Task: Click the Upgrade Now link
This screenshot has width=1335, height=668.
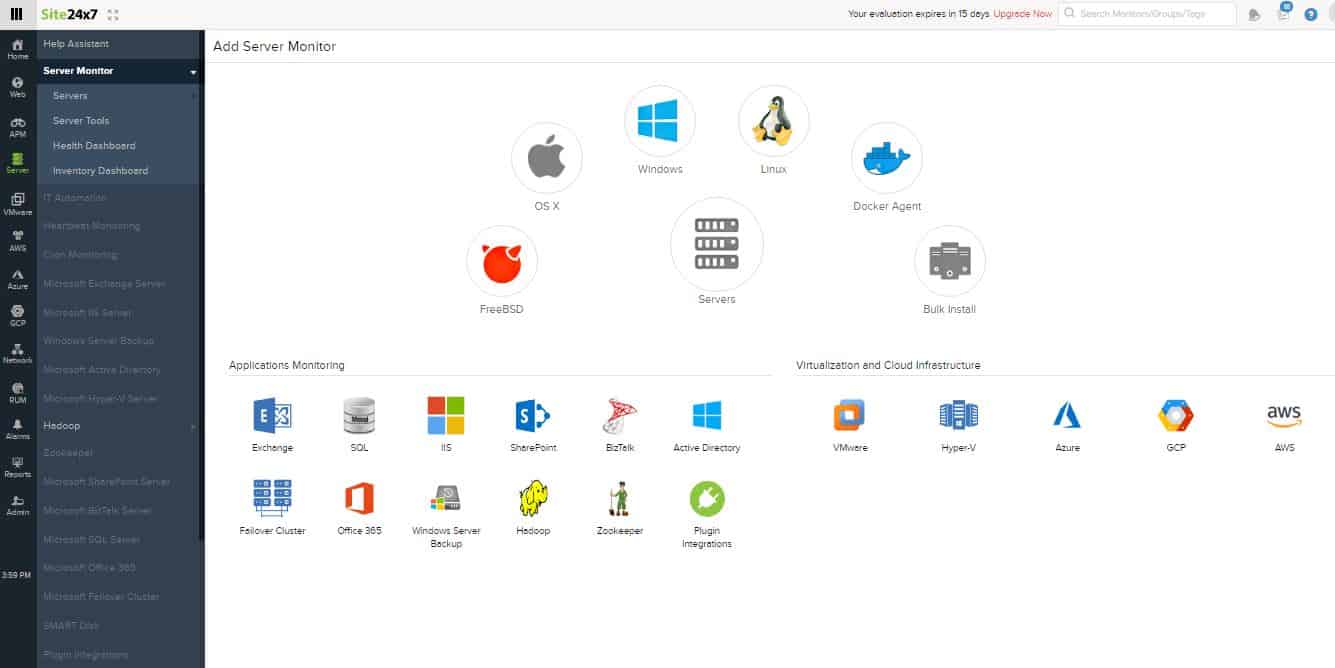Action: tap(1023, 14)
